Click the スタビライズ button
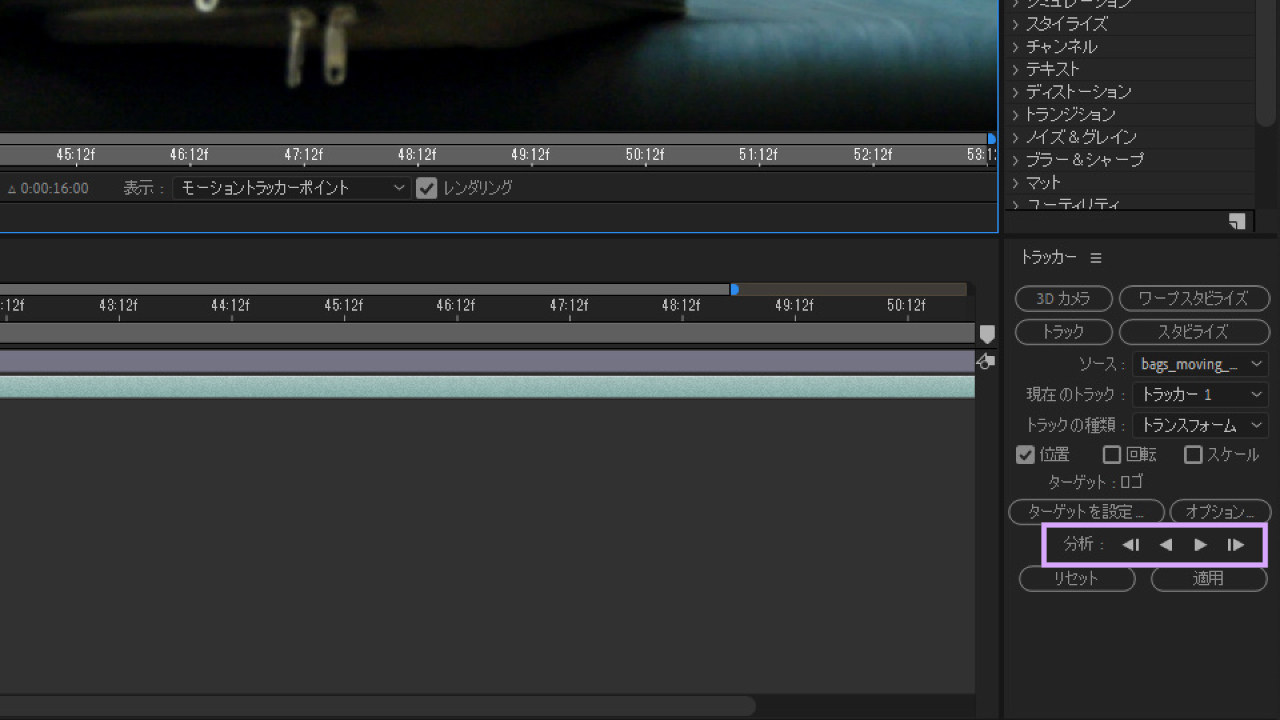The width and height of the screenshot is (1280, 720). click(1194, 331)
